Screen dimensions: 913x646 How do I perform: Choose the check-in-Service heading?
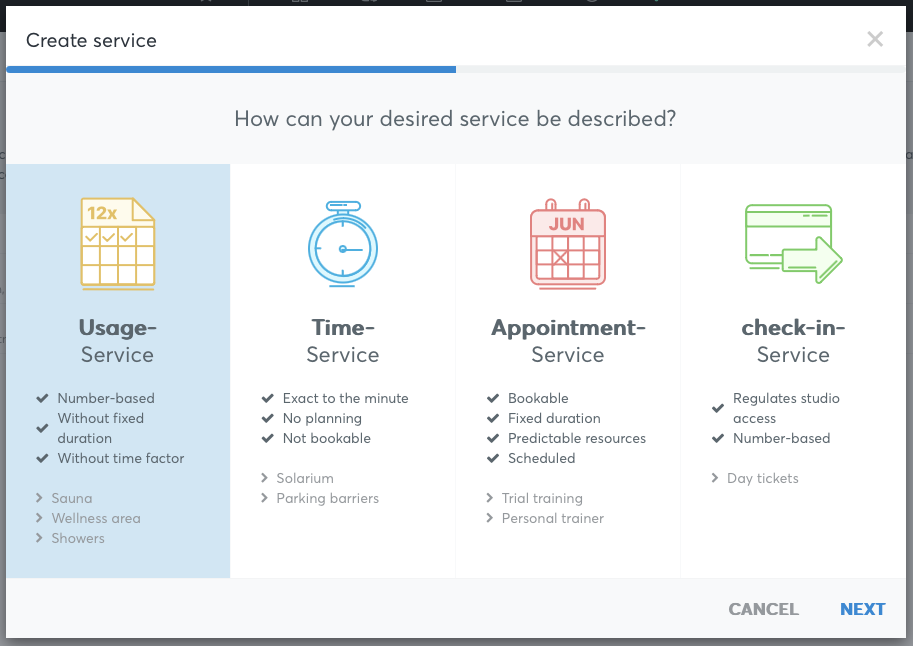click(x=793, y=341)
